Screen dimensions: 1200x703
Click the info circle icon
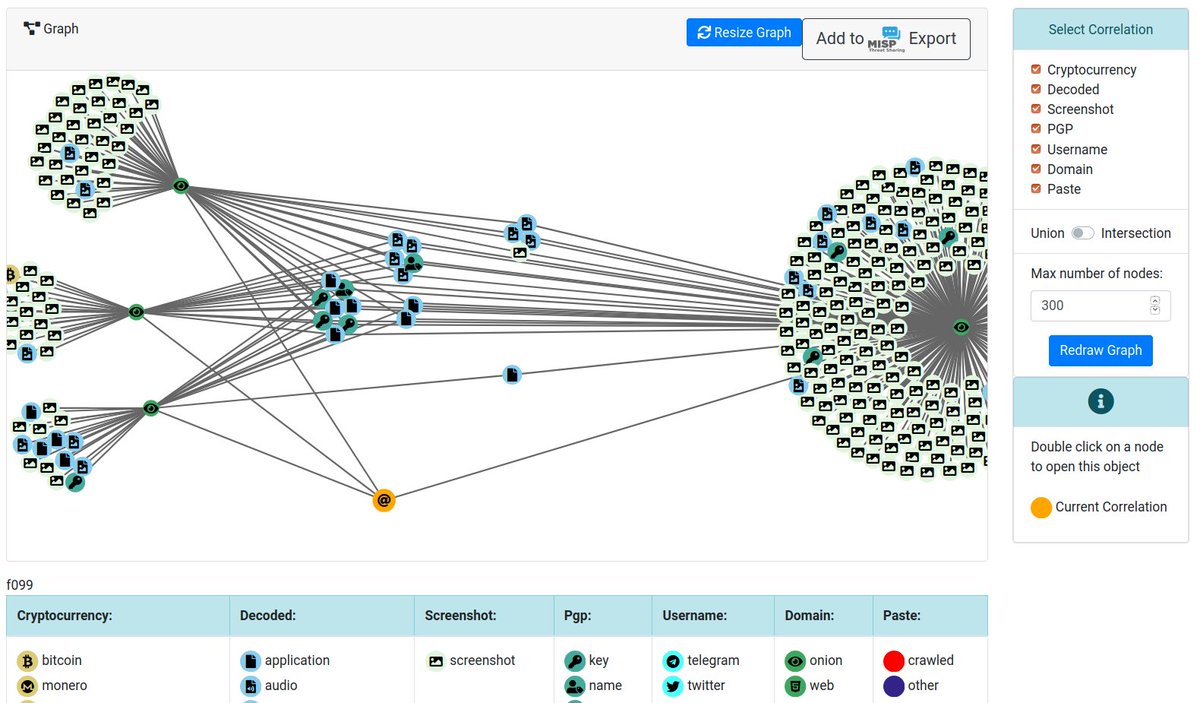(1100, 401)
